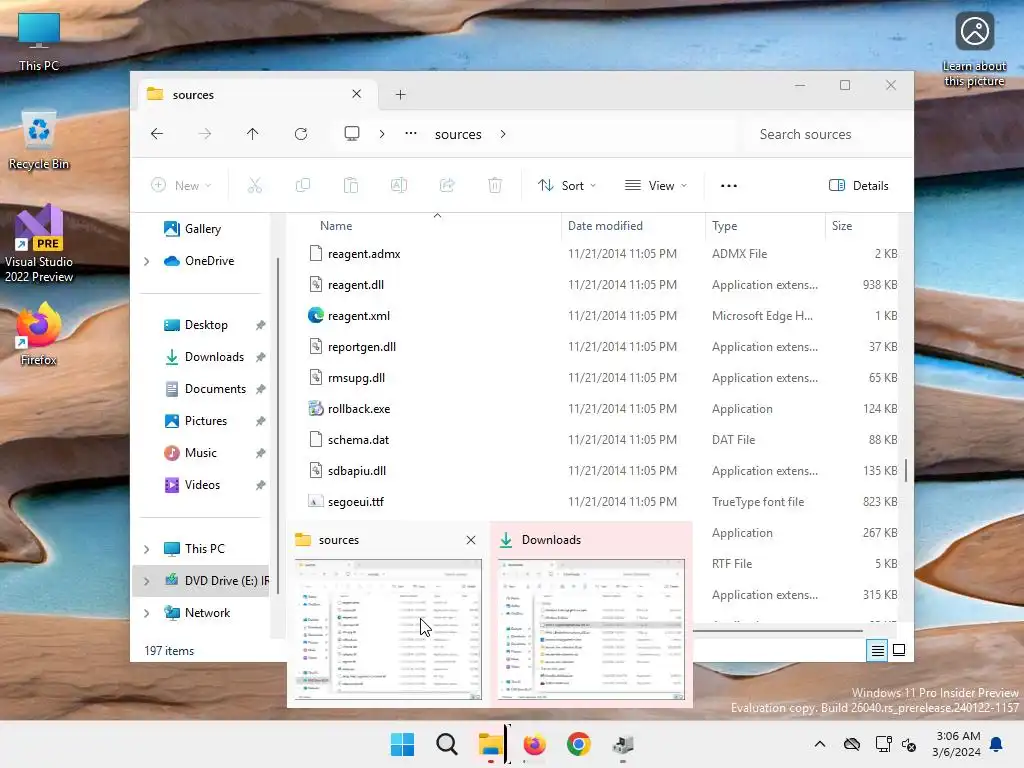Close the sources preview thumbnail
Image resolution: width=1024 pixels, height=768 pixels.
pos(471,539)
